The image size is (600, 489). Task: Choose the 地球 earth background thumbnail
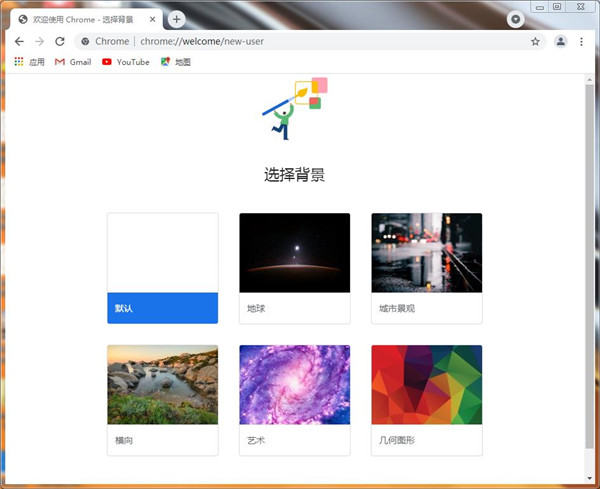(294, 253)
